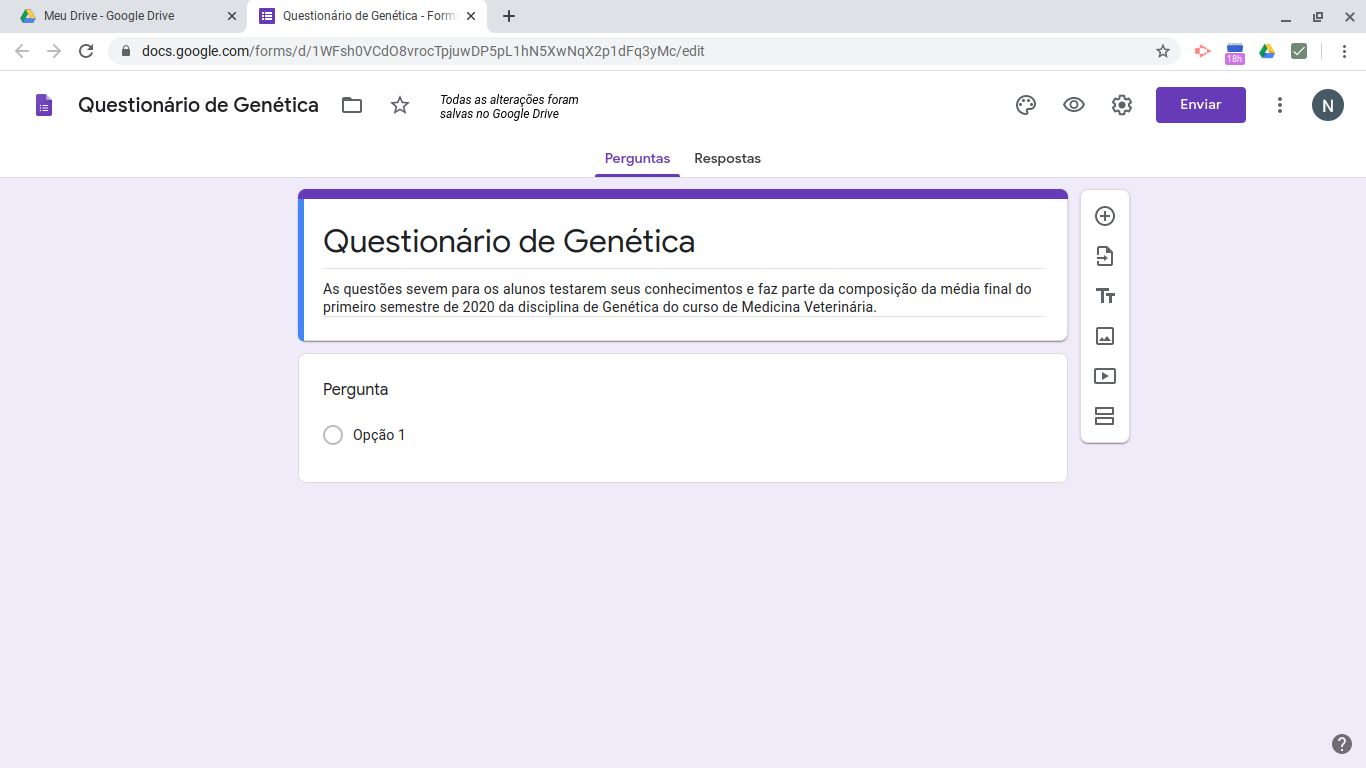Click the Opção 1 option label
This screenshot has height=768, width=1366.
pyautogui.click(x=379, y=435)
